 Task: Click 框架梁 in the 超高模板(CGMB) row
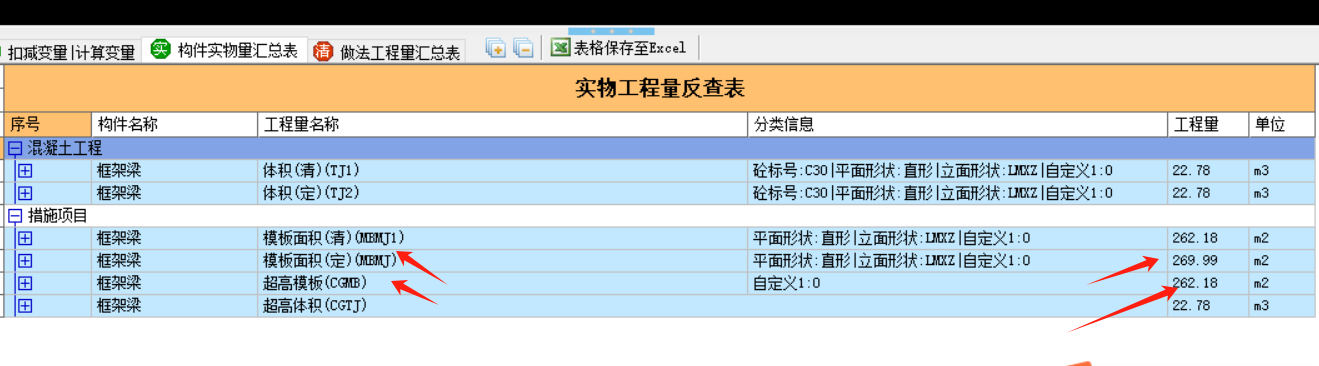(119, 283)
